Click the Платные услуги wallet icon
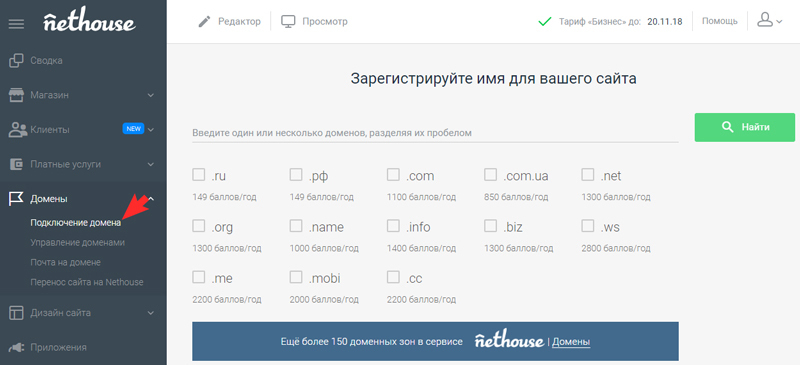The width and height of the screenshot is (800, 365). 16,164
